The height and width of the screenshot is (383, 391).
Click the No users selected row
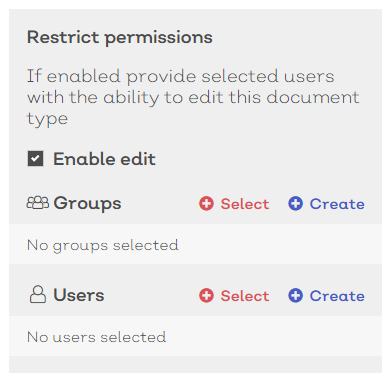click(x=195, y=336)
